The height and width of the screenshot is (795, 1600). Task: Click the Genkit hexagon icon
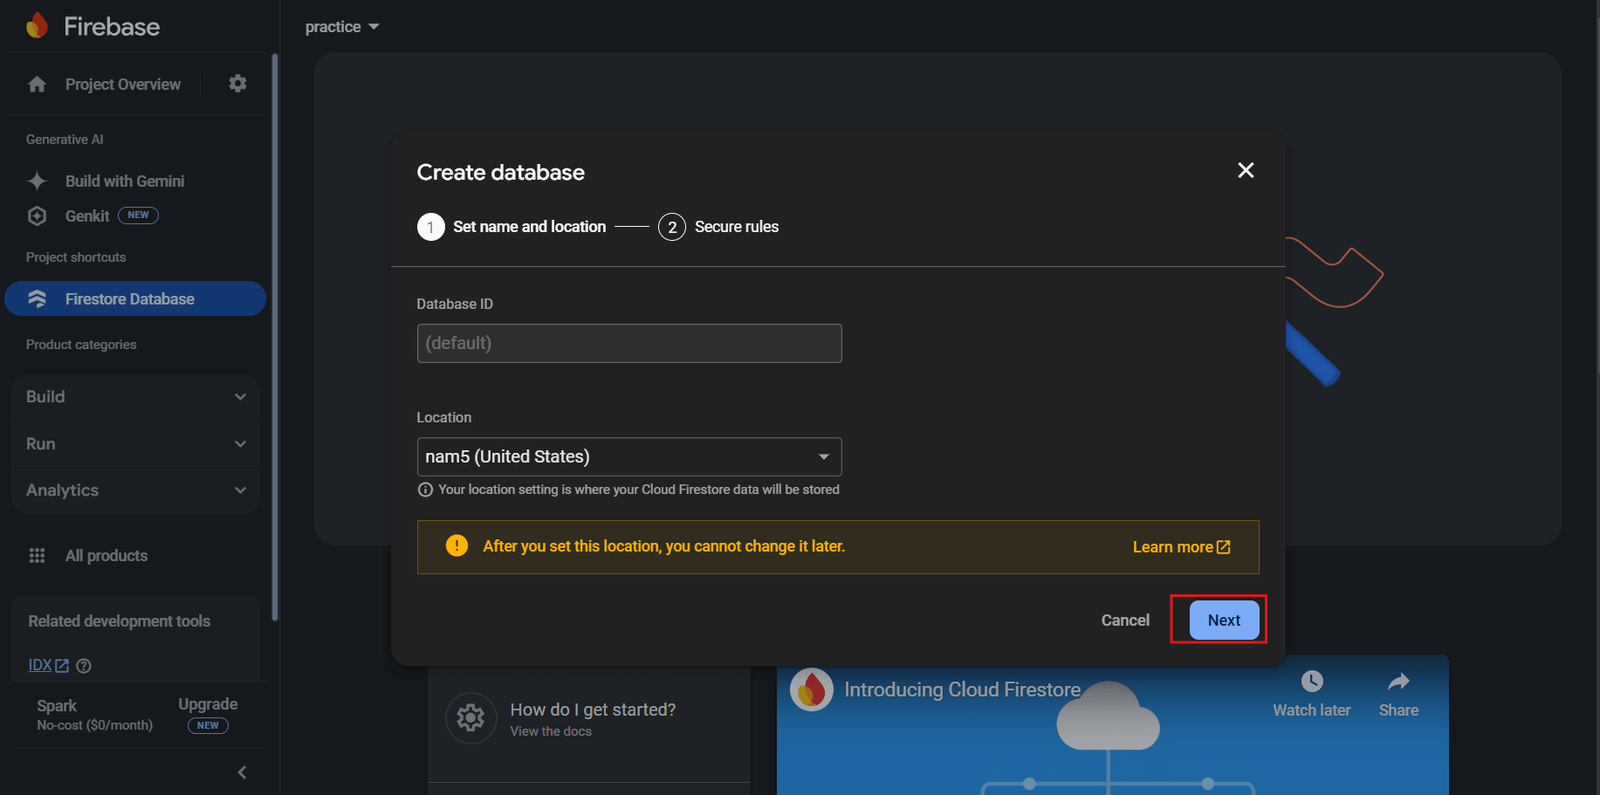(37, 216)
